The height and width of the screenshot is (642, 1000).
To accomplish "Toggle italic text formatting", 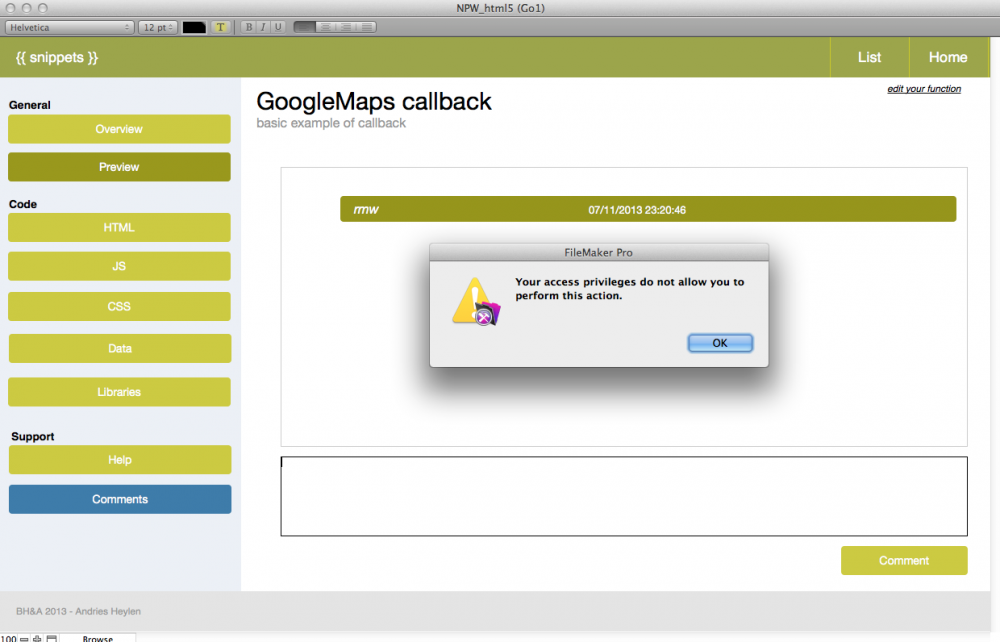I will 263,27.
